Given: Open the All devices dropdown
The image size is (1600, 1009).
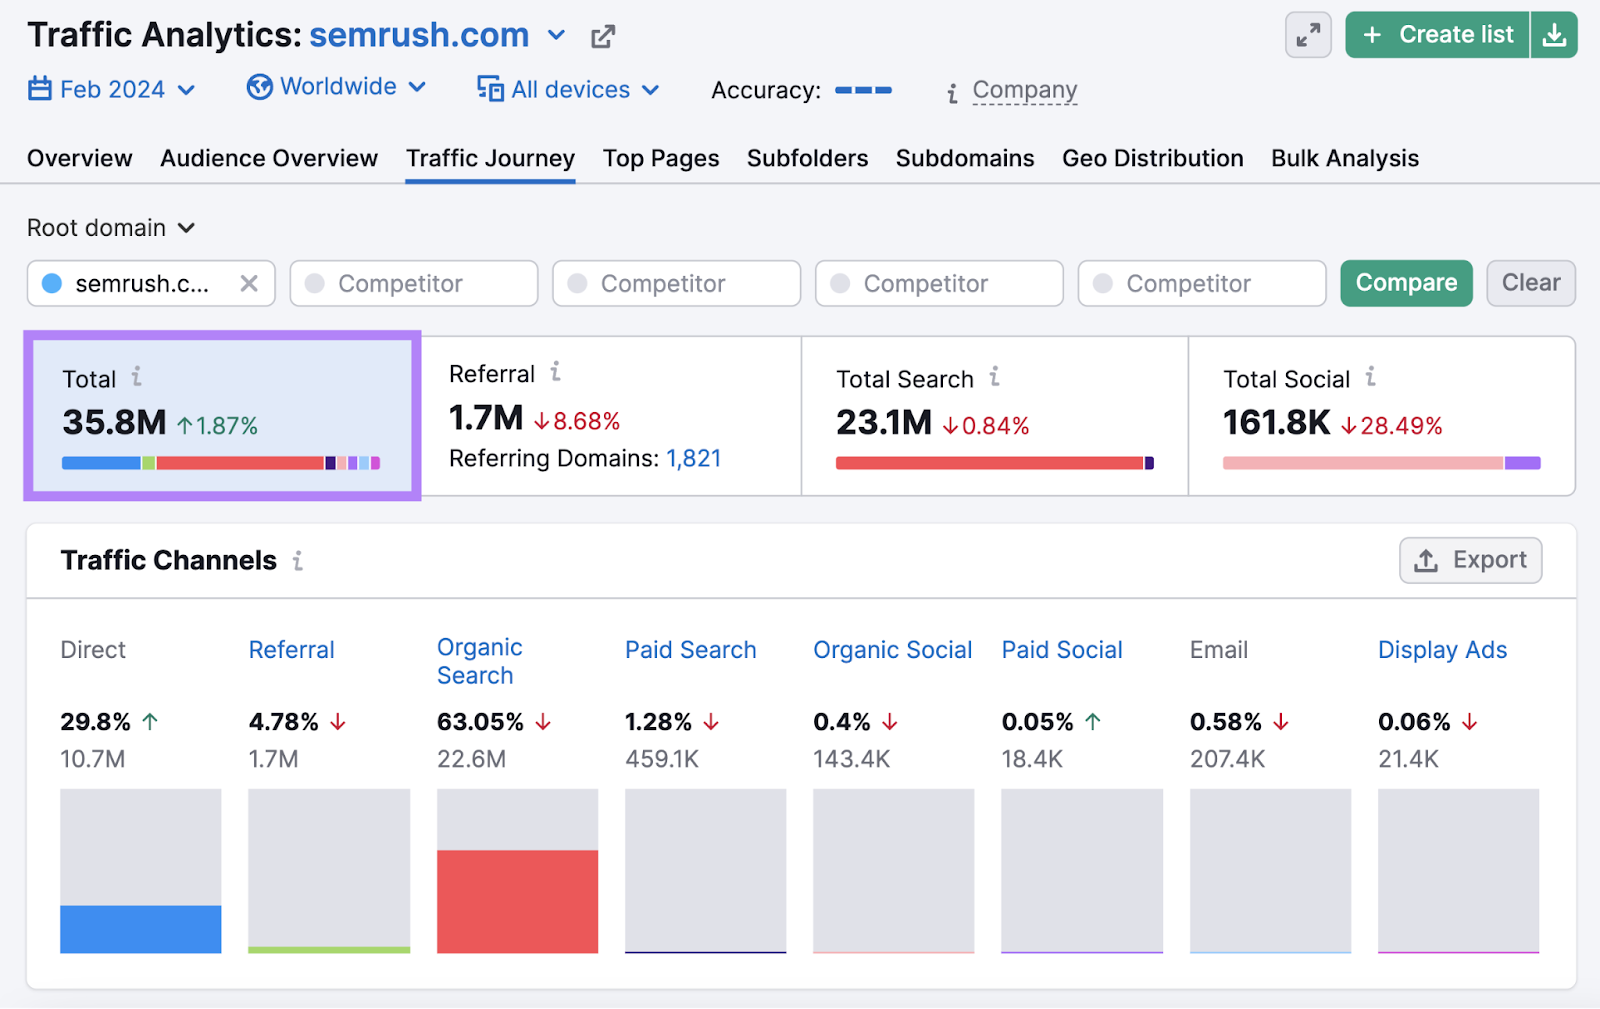Looking at the screenshot, I should click(652, 90).
